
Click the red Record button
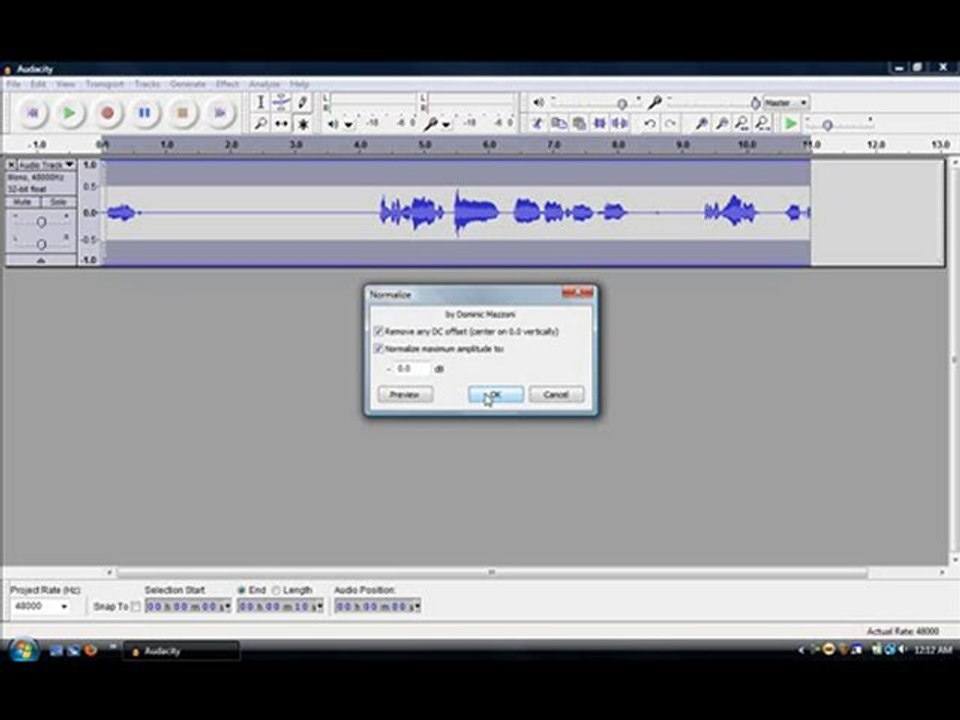(107, 113)
